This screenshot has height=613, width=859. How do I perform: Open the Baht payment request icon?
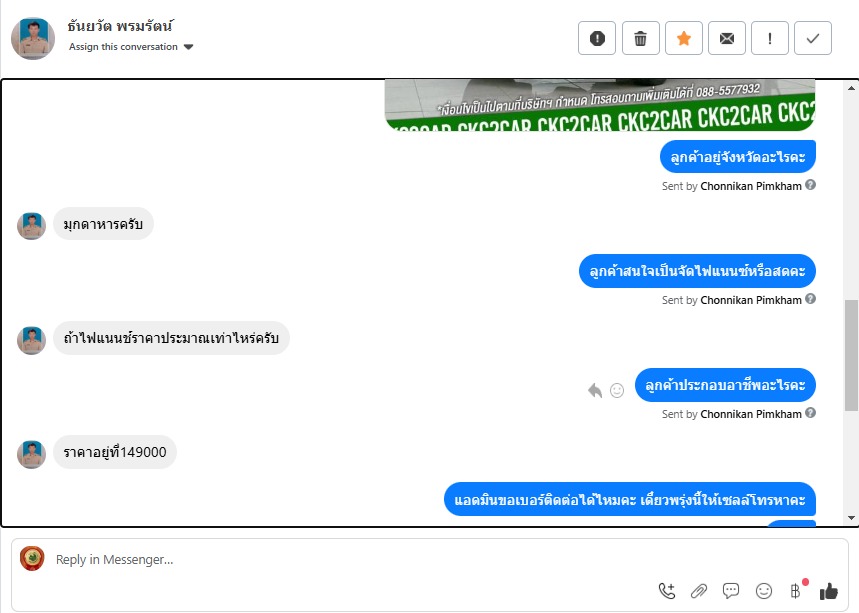795,591
